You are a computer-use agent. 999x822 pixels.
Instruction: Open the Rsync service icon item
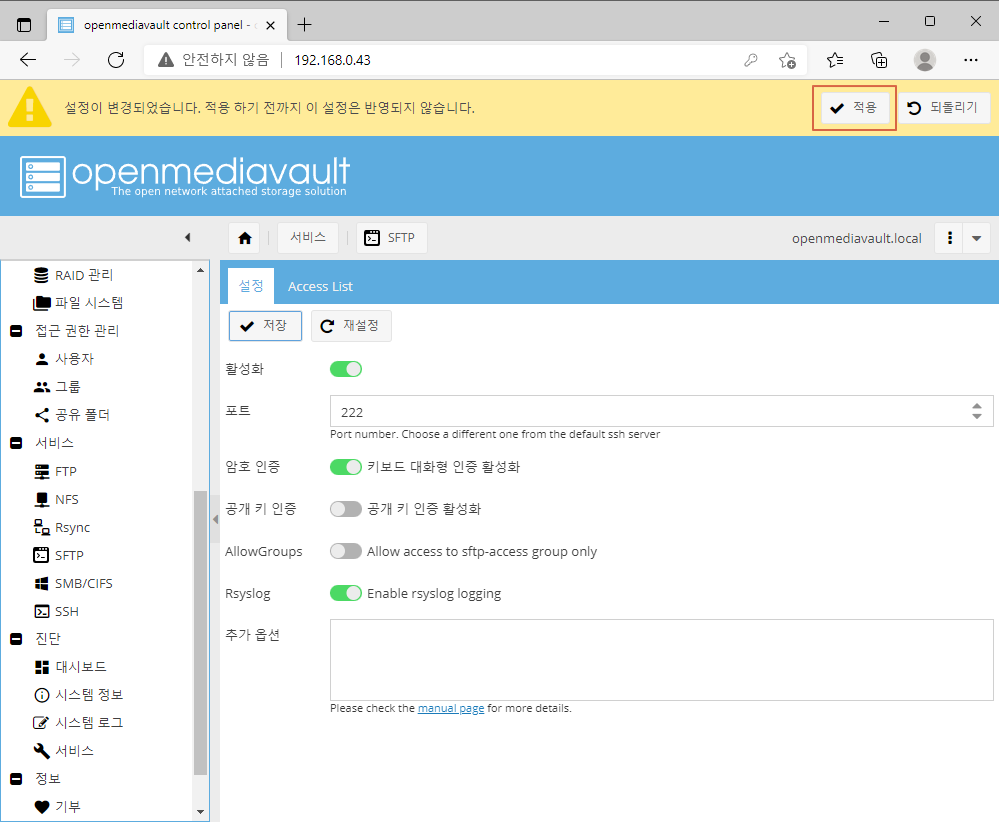[62, 528]
